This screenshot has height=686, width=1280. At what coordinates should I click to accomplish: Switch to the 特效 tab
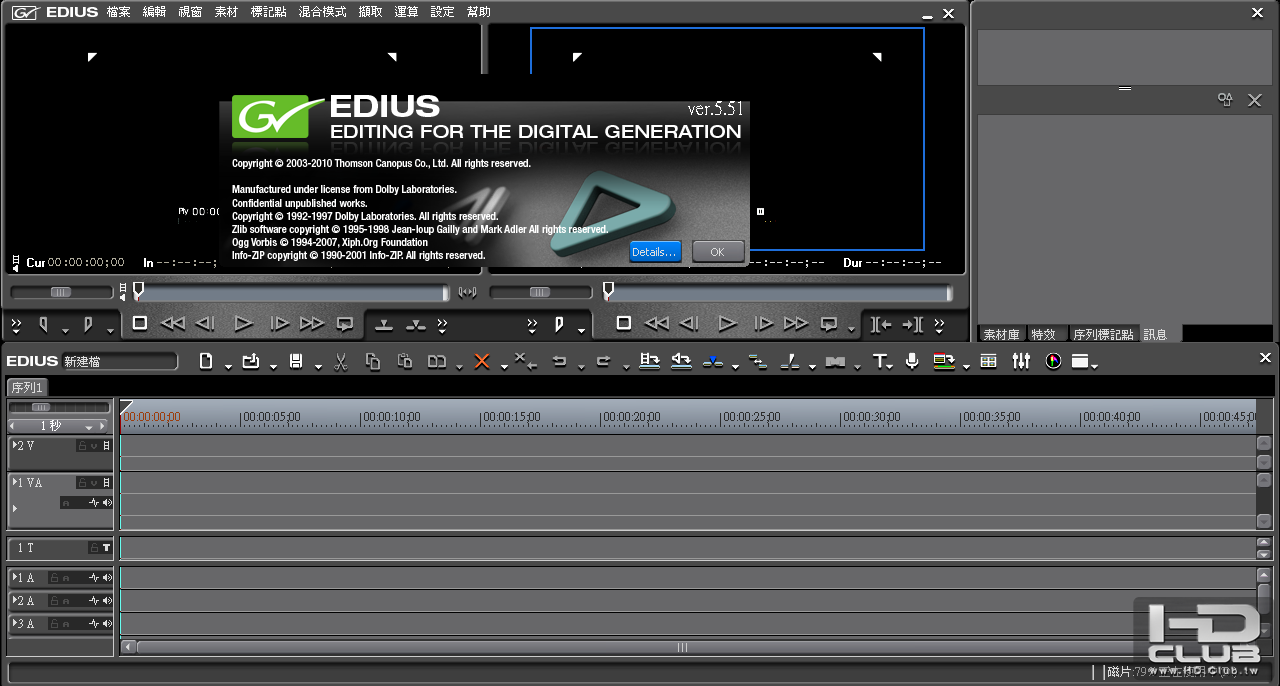[1044, 334]
